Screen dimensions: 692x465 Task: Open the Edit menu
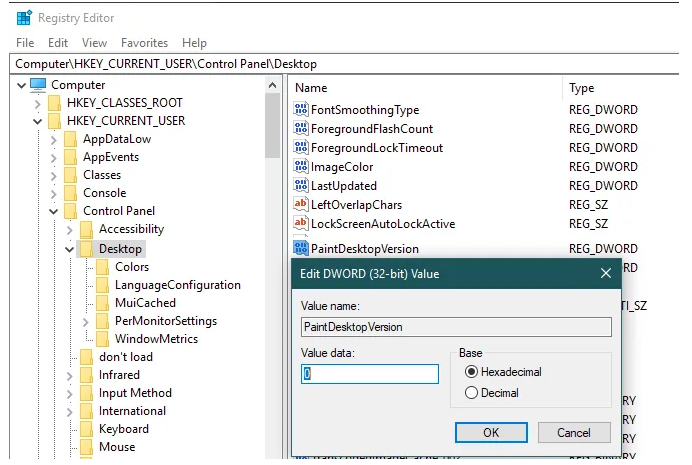pyautogui.click(x=58, y=43)
